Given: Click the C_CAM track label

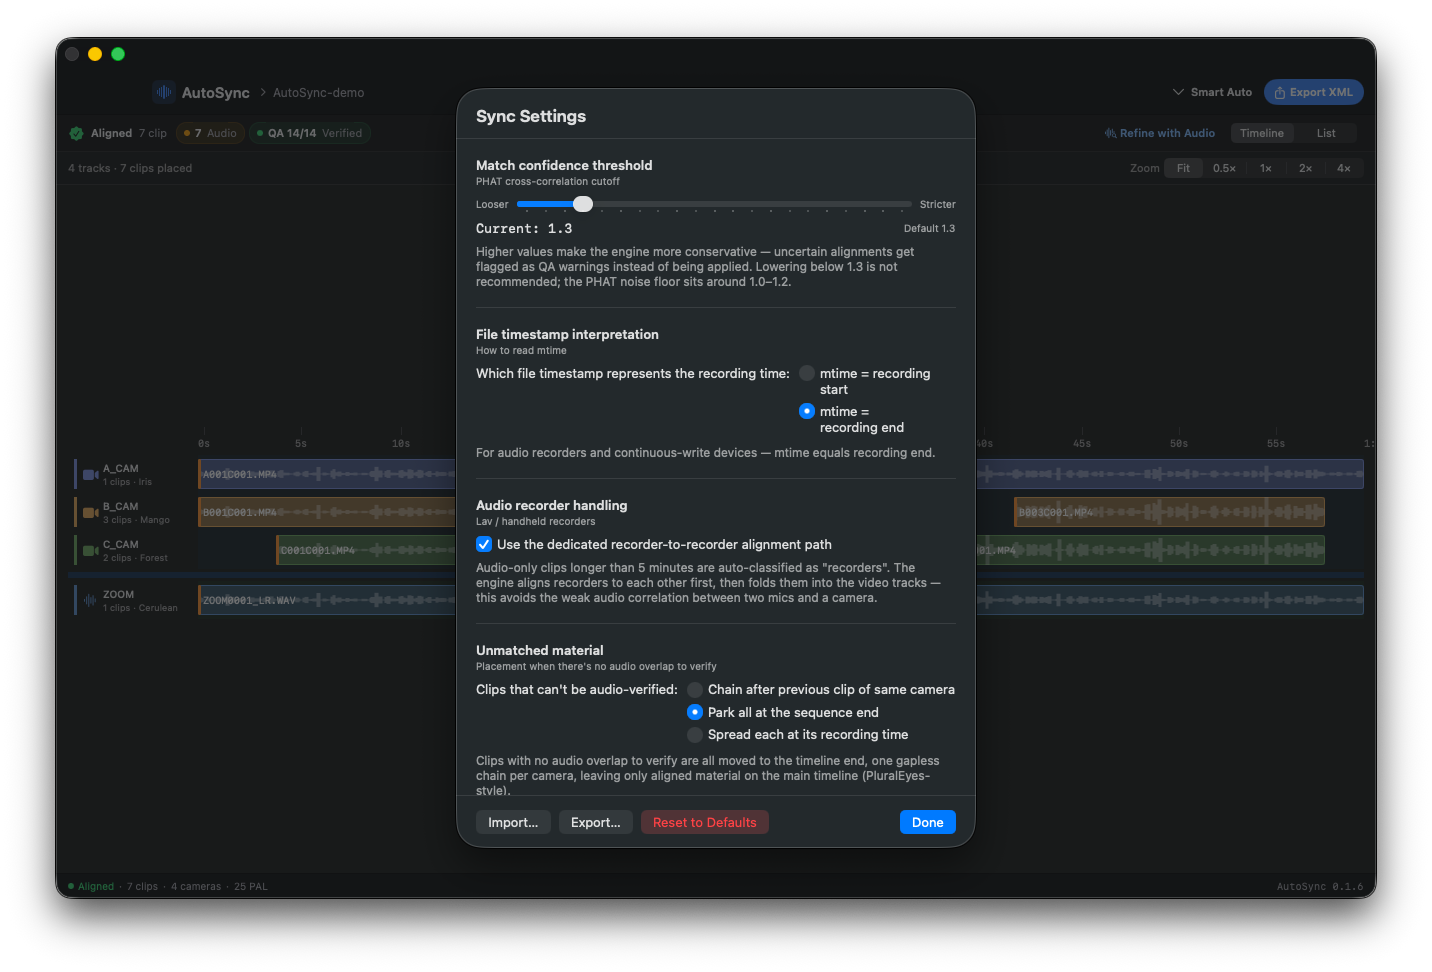Looking at the screenshot, I should 121,544.
